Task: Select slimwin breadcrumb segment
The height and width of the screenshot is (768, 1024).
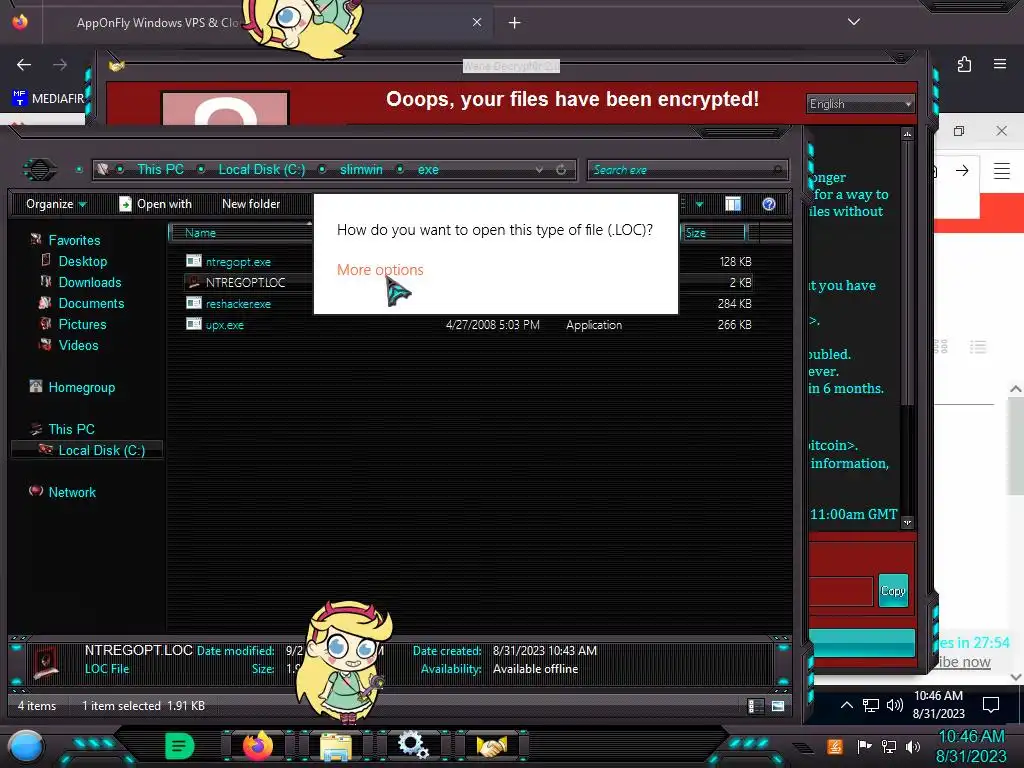Action: [361, 170]
